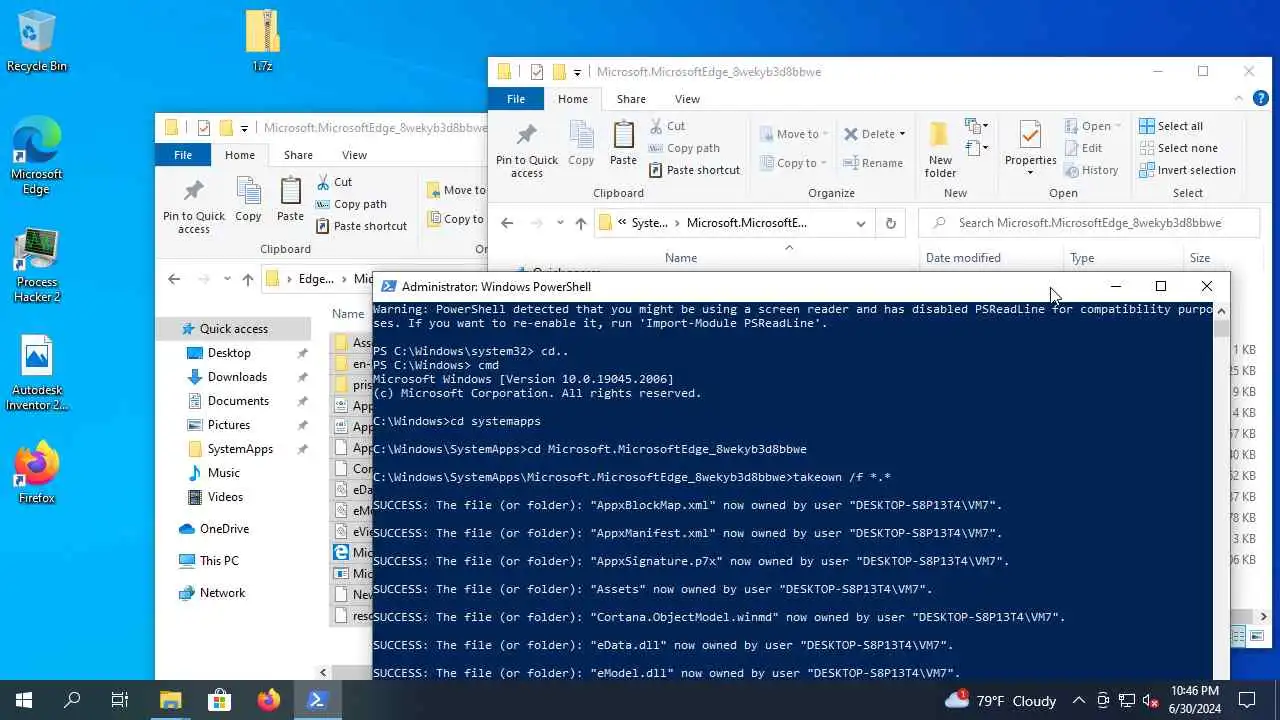Refresh the front Explorer address bar location
This screenshot has height=720, width=1280.
[x=890, y=223]
